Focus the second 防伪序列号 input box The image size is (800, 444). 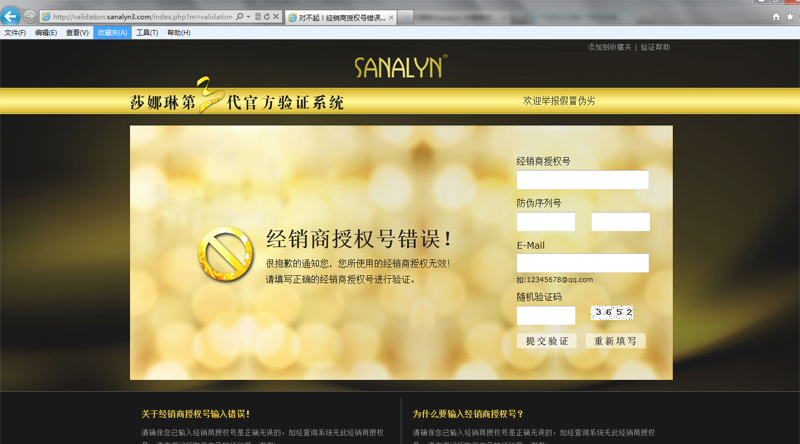(620, 222)
